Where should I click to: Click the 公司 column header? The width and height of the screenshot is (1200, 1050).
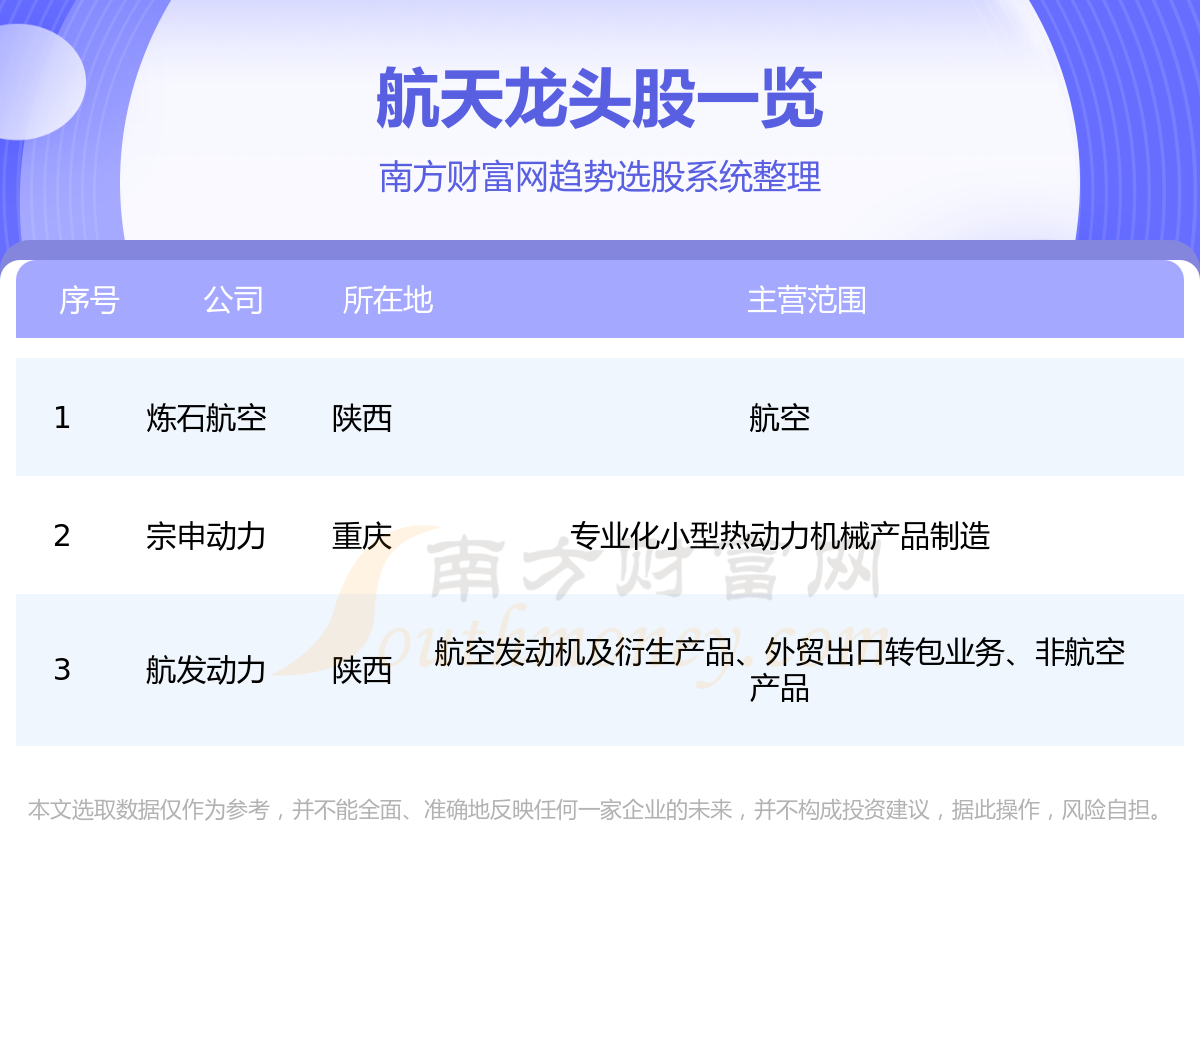point(233,300)
